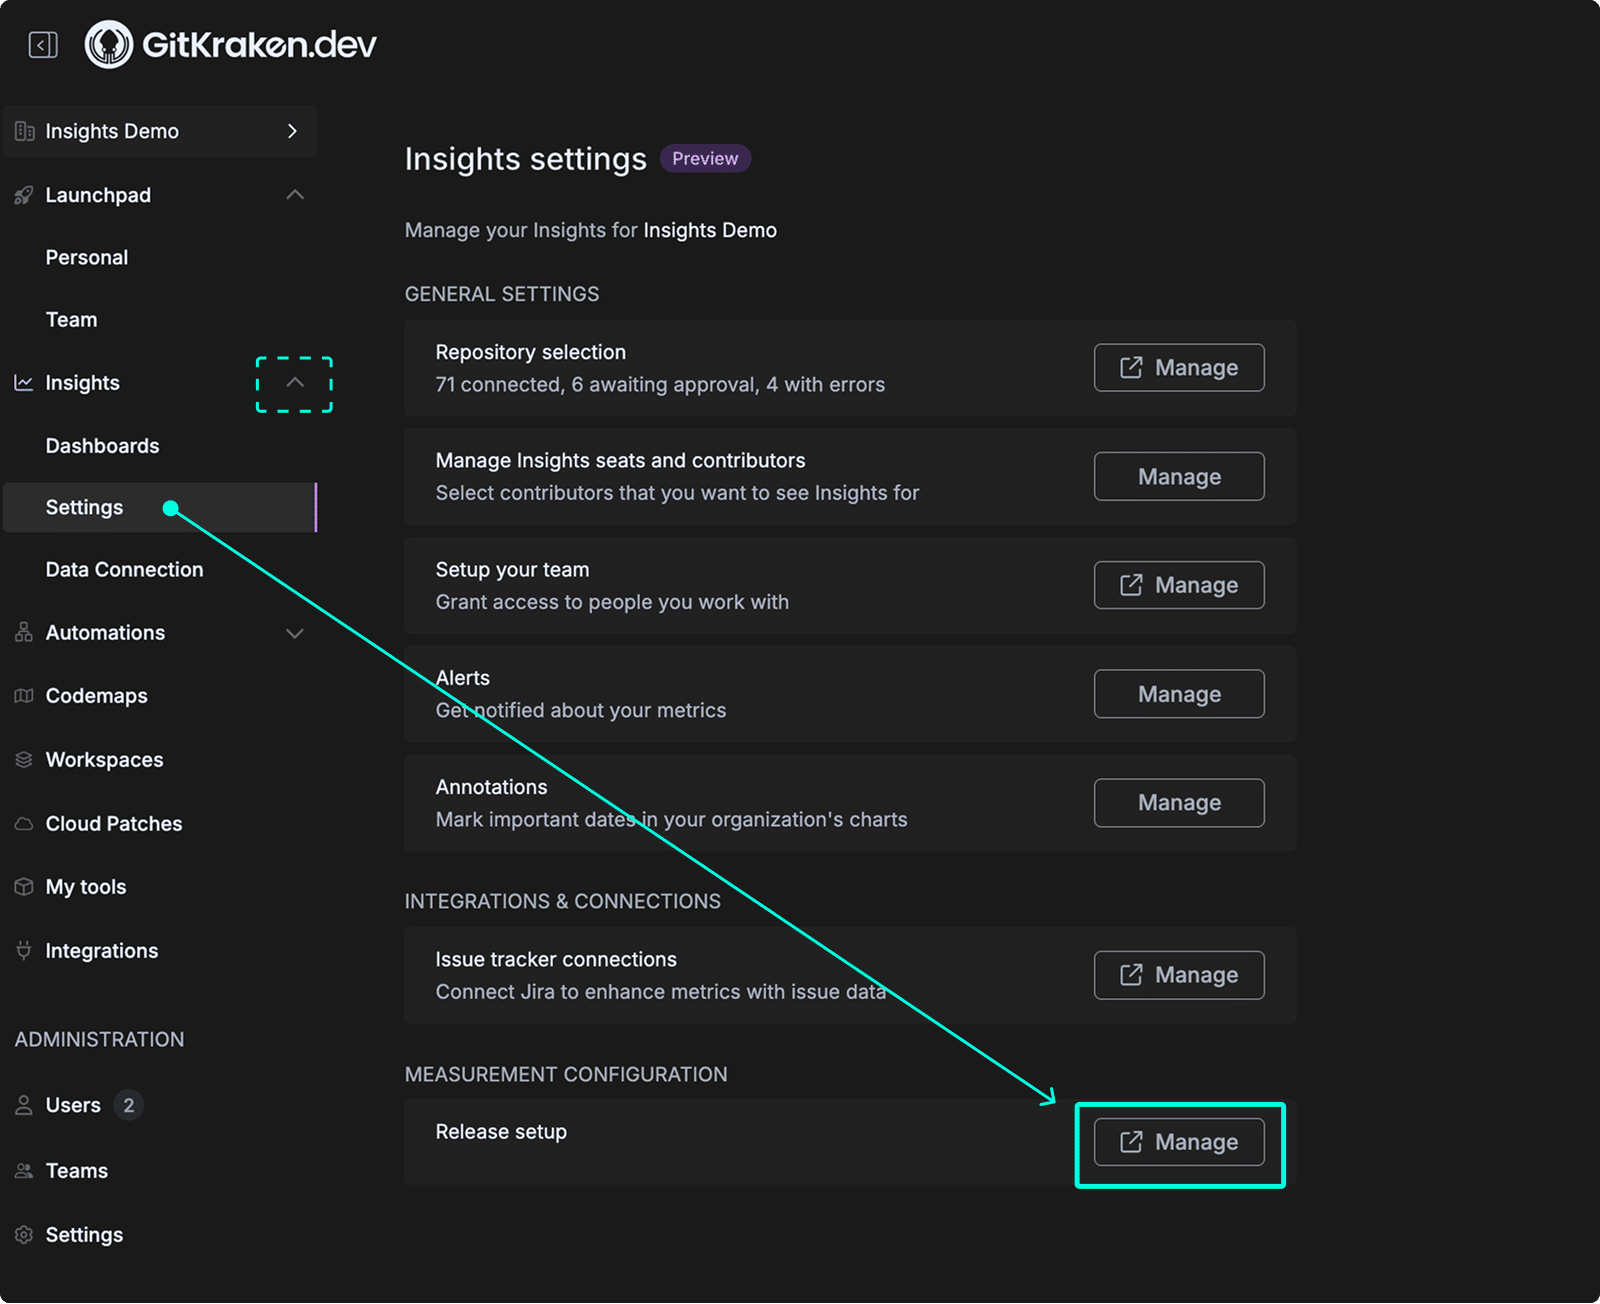Expand the Automations section chevron
The height and width of the screenshot is (1304, 1600).
294,632
